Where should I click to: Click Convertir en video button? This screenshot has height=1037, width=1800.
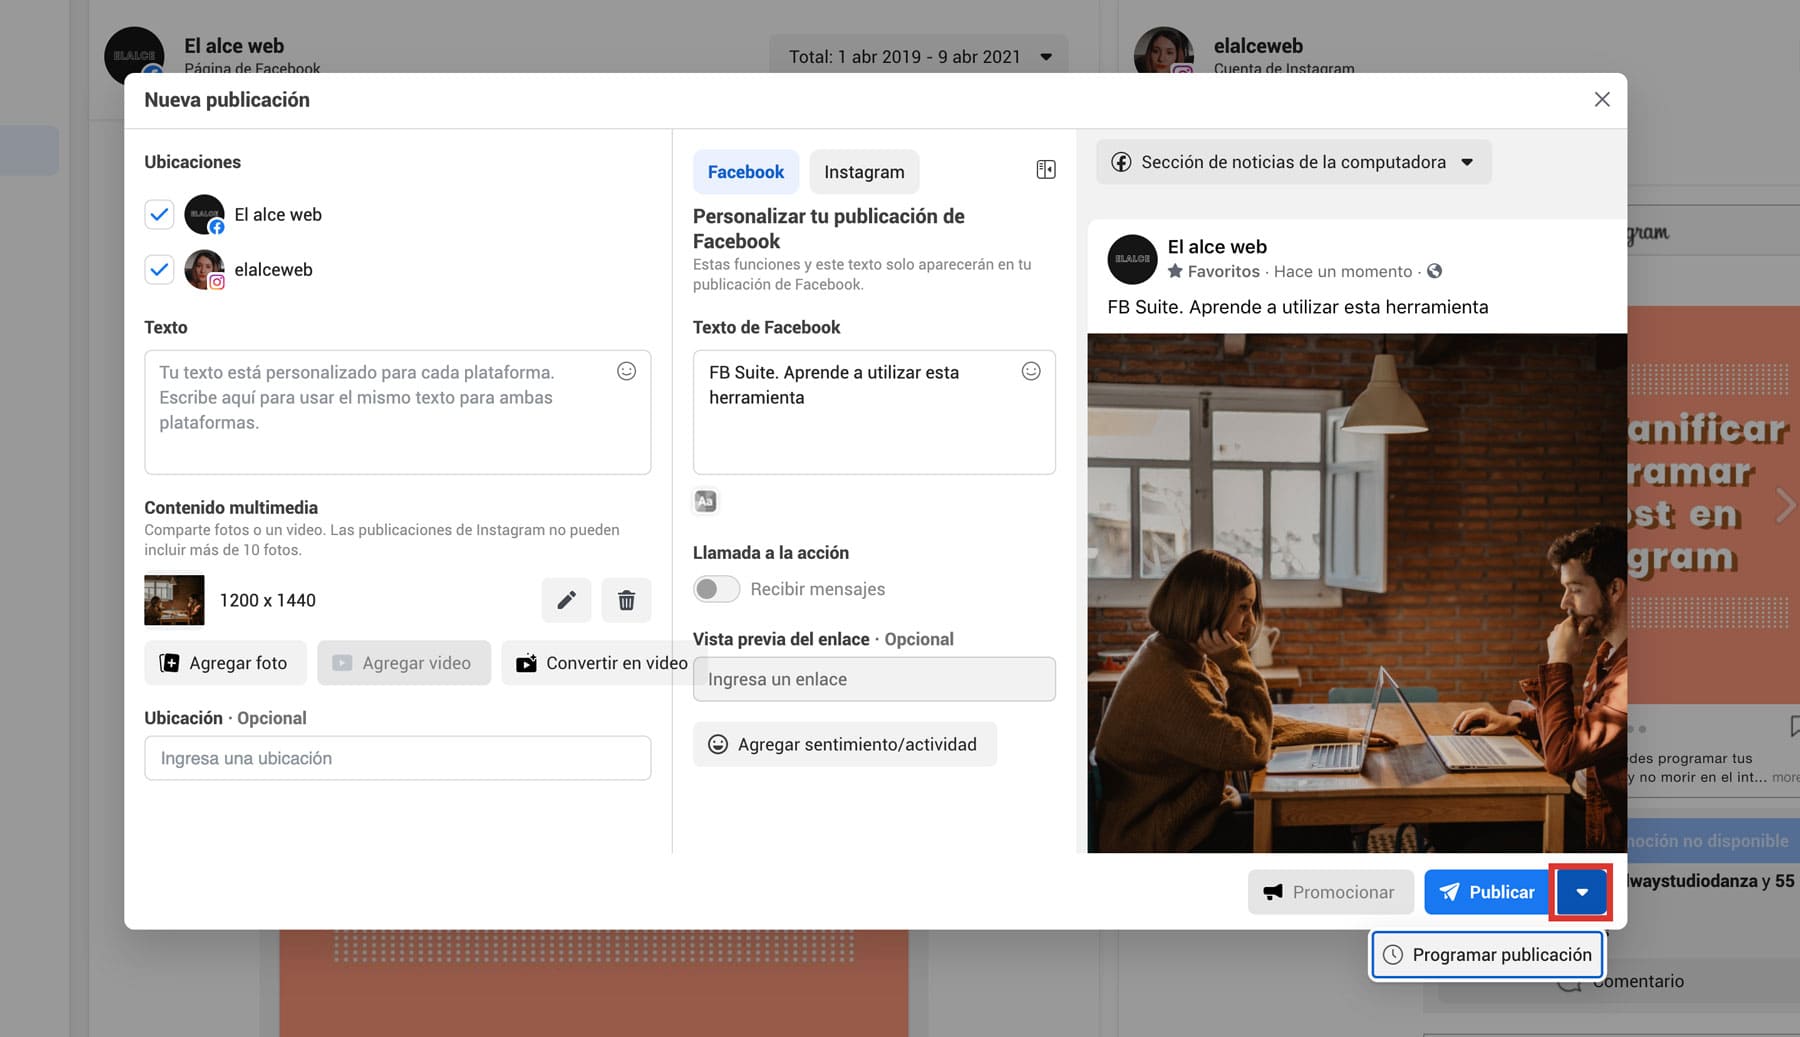point(603,663)
